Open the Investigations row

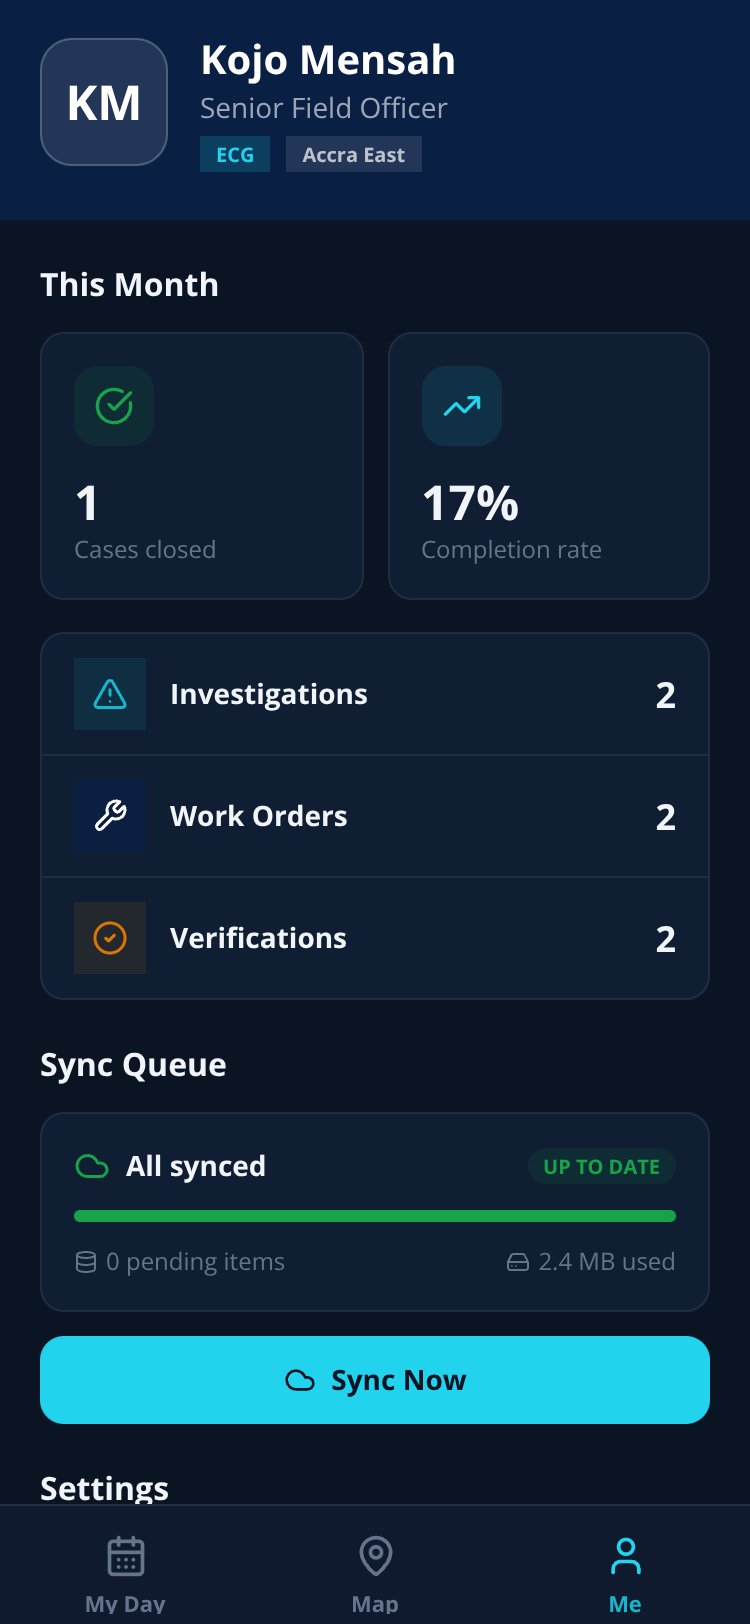coord(375,694)
